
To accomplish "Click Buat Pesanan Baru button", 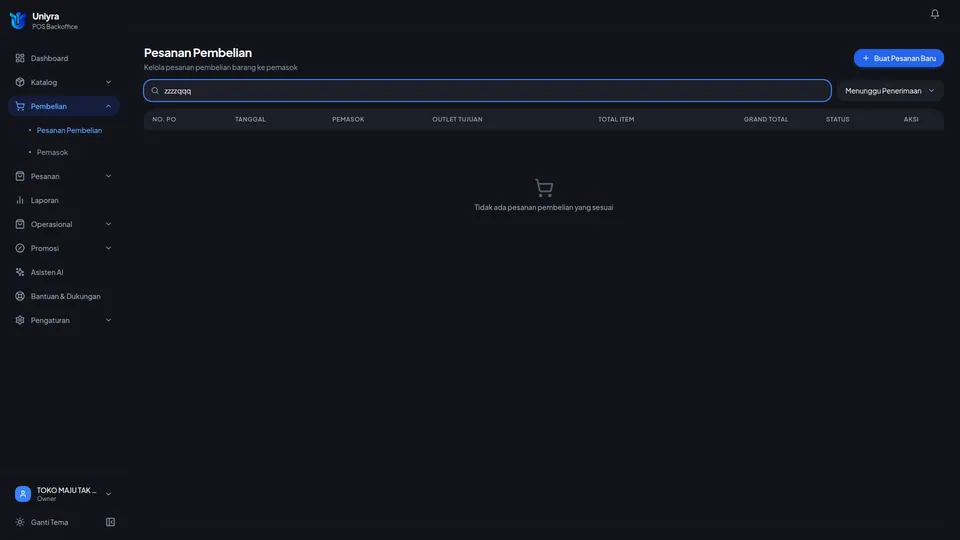I will (899, 58).
